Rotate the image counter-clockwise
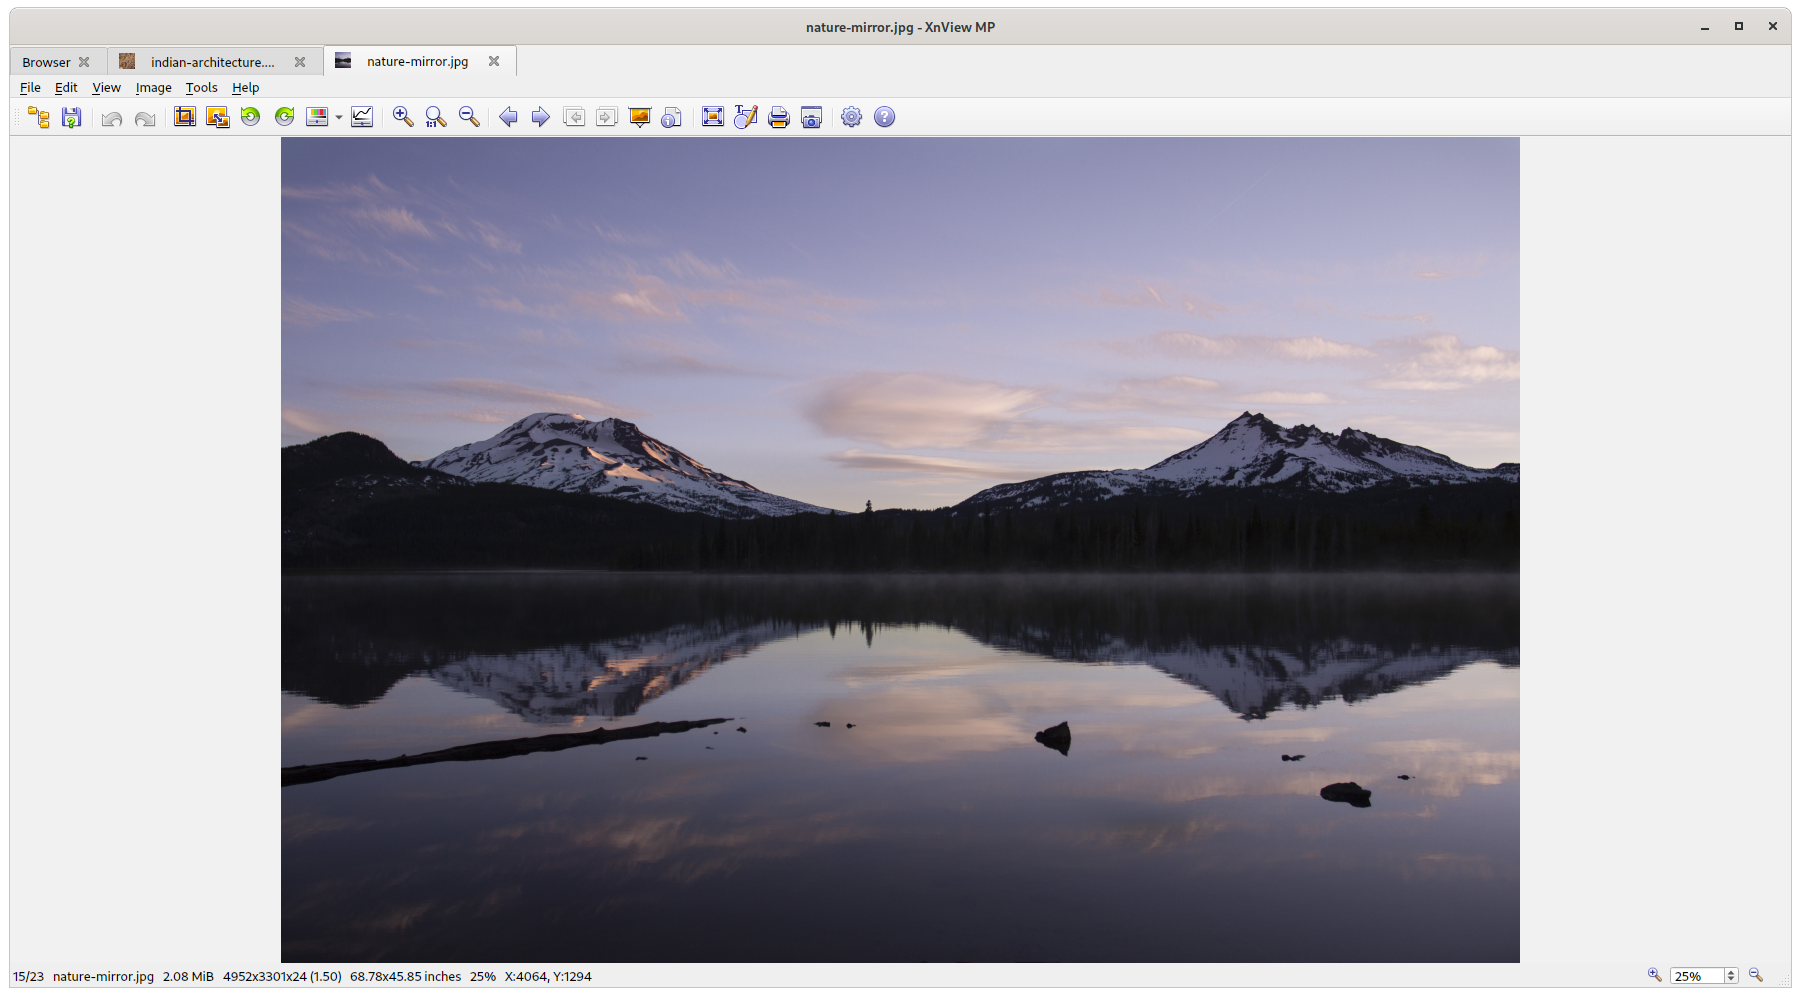1801x997 pixels. 251,117
